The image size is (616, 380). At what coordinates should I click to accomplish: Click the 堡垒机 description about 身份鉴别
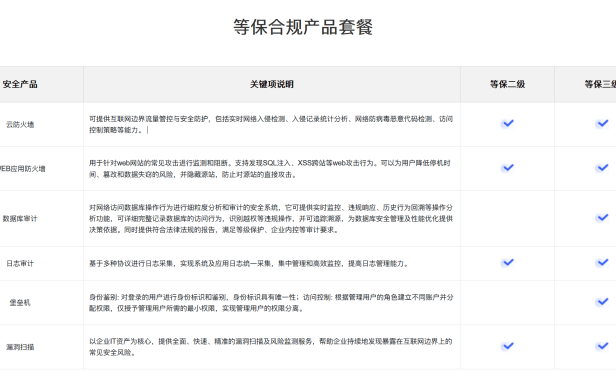click(271, 303)
